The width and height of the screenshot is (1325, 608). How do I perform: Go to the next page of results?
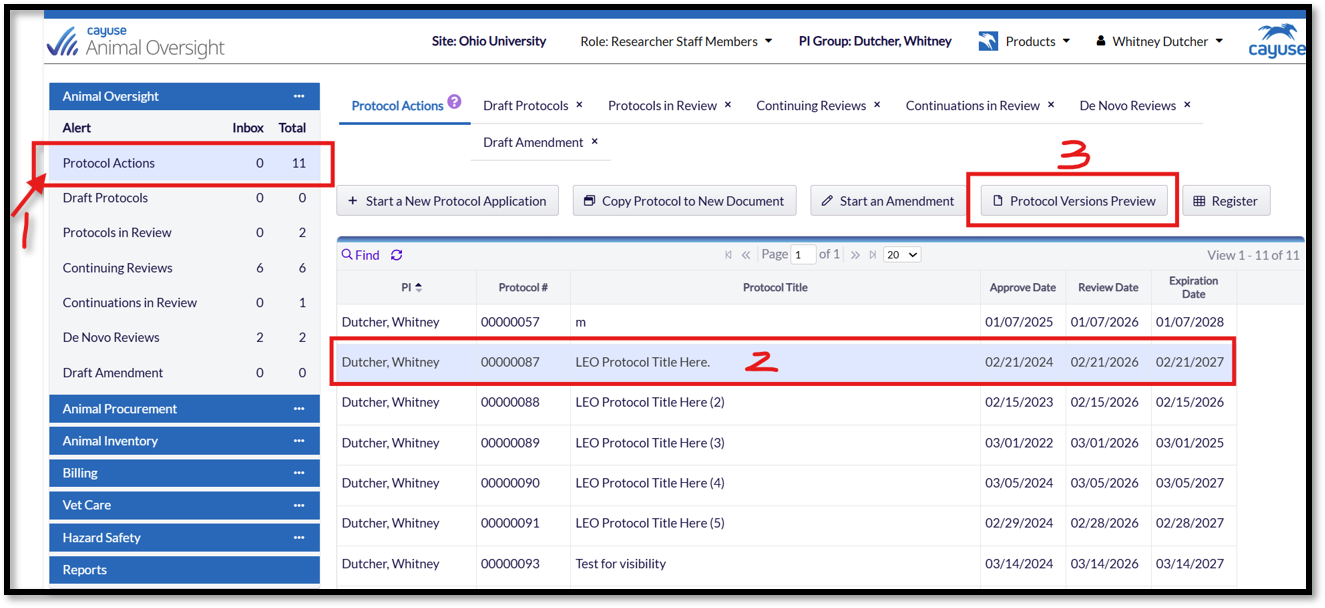coord(855,255)
